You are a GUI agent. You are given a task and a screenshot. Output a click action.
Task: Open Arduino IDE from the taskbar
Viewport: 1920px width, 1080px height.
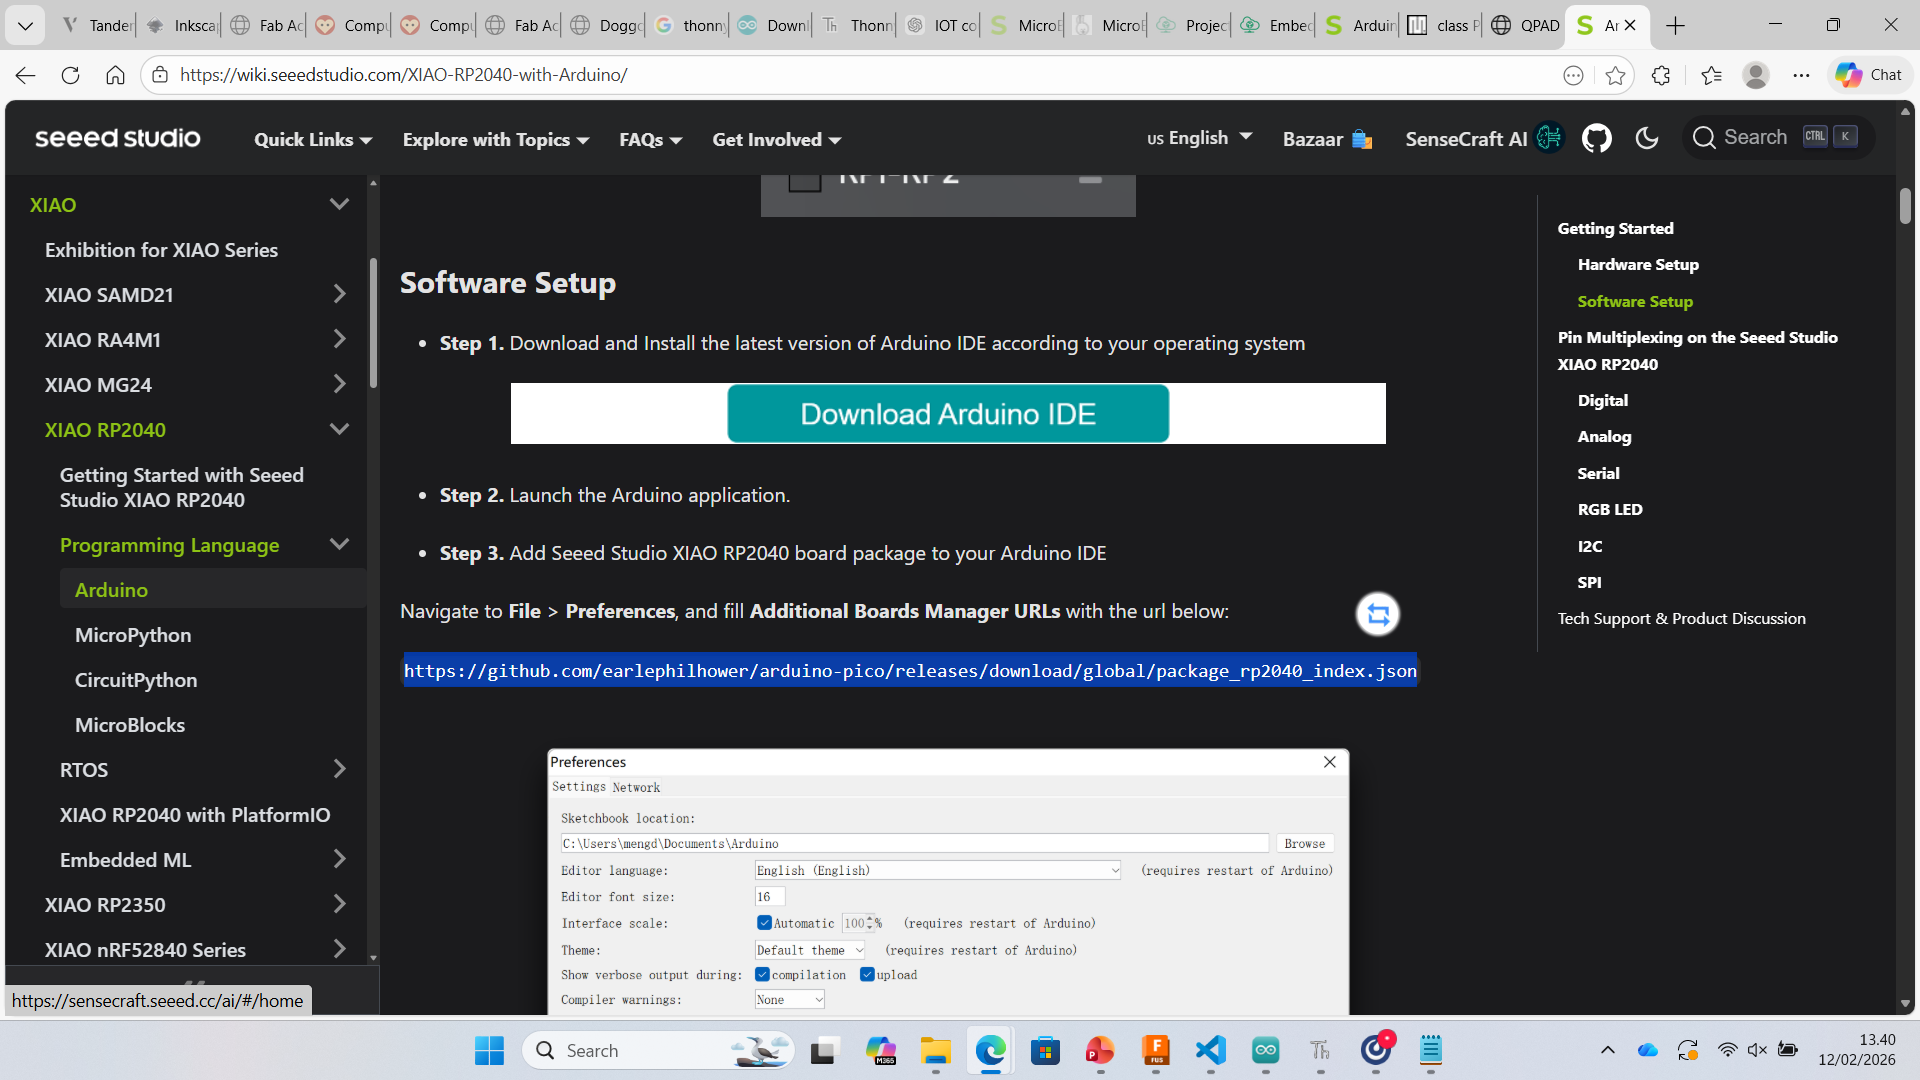[1265, 1050]
